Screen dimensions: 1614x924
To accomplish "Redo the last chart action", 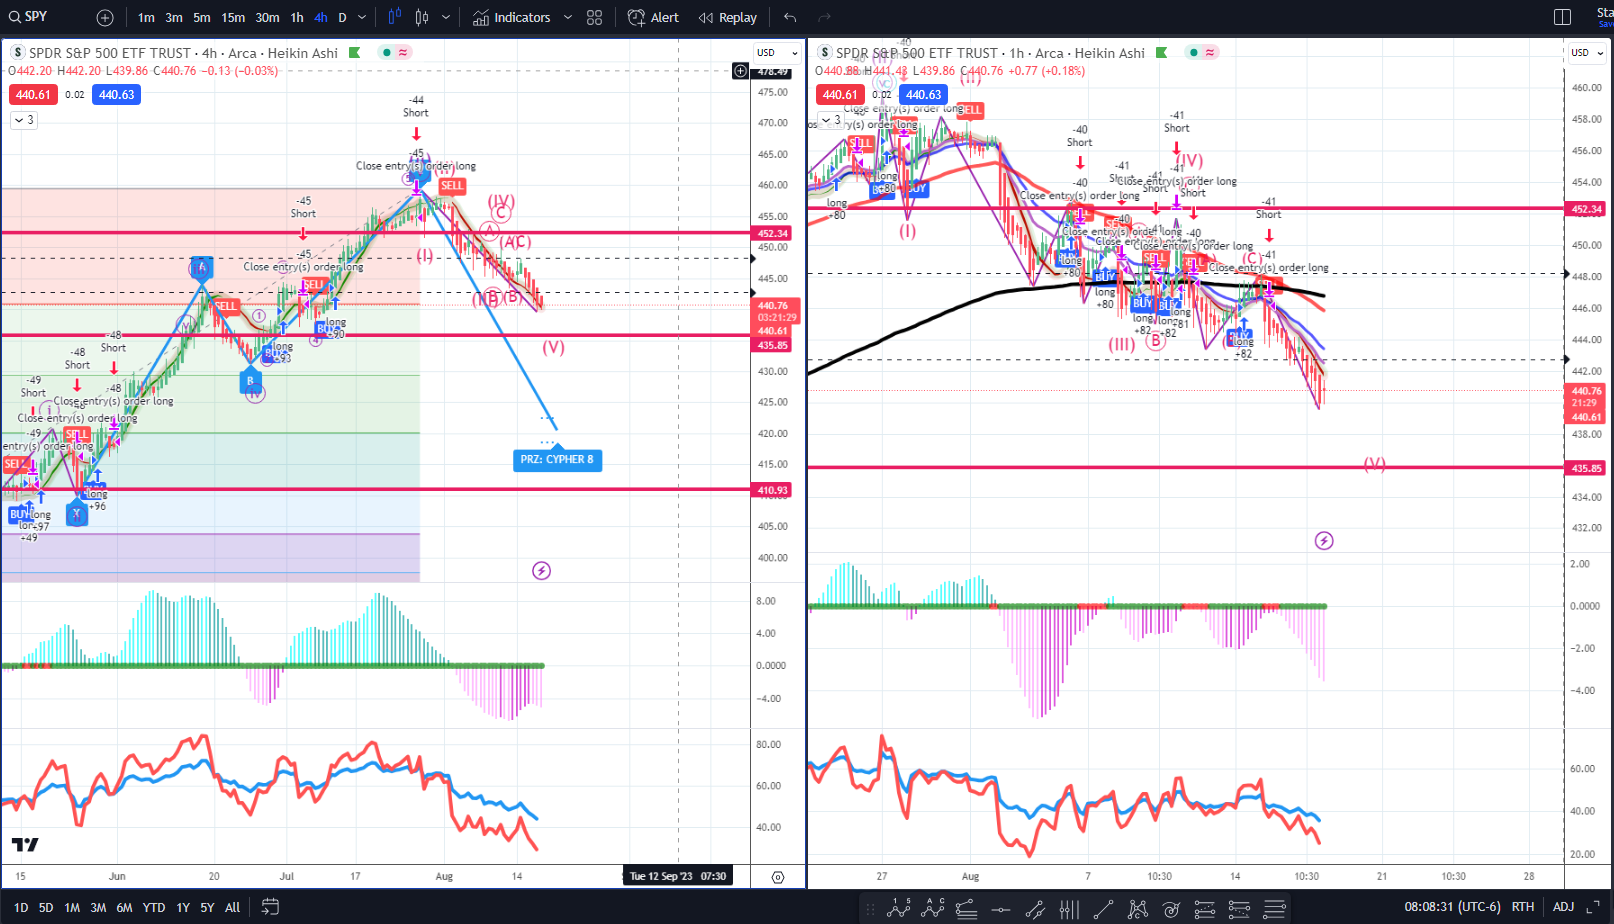I will click(x=825, y=17).
